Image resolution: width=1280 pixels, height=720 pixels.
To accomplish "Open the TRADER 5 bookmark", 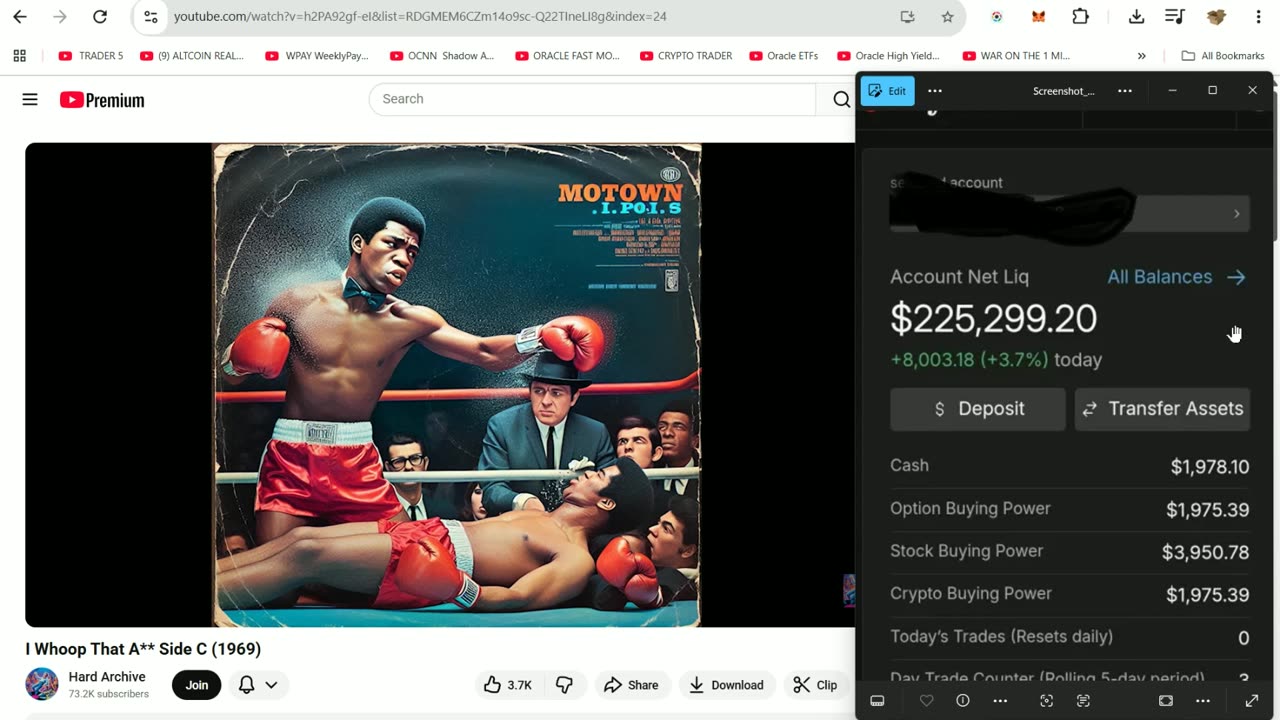I will (x=91, y=56).
